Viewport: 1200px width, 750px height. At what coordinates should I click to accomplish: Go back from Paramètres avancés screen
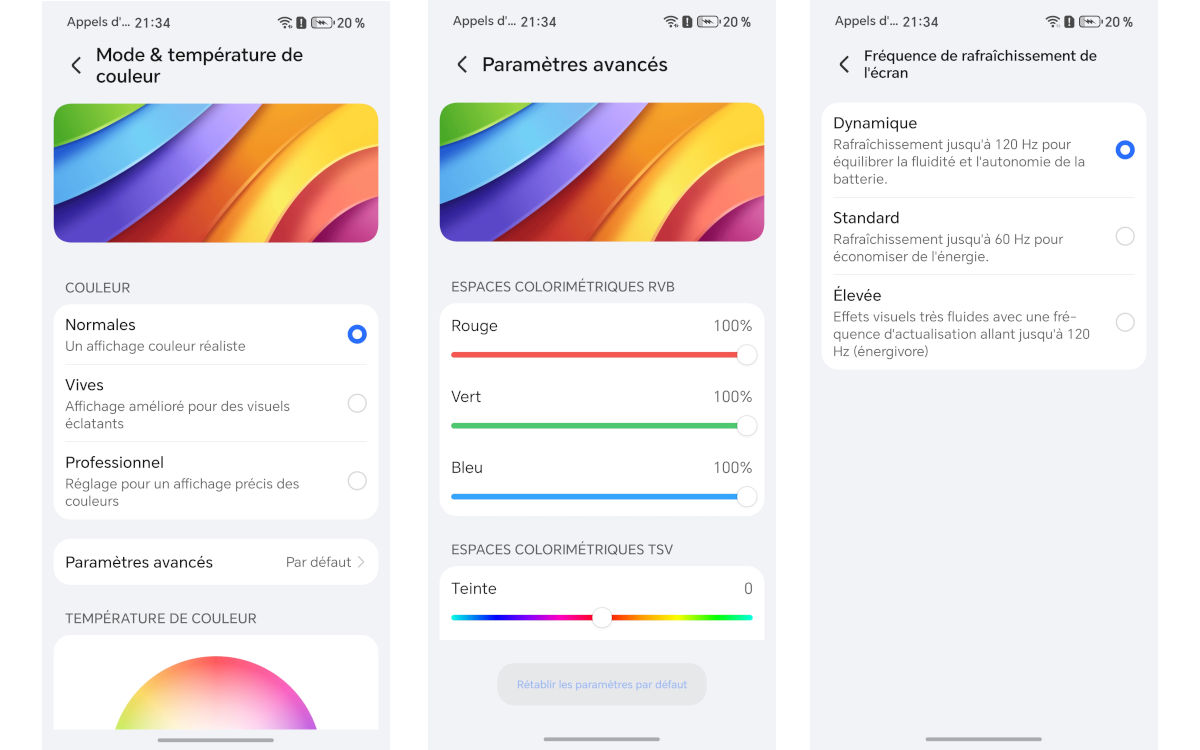462,65
